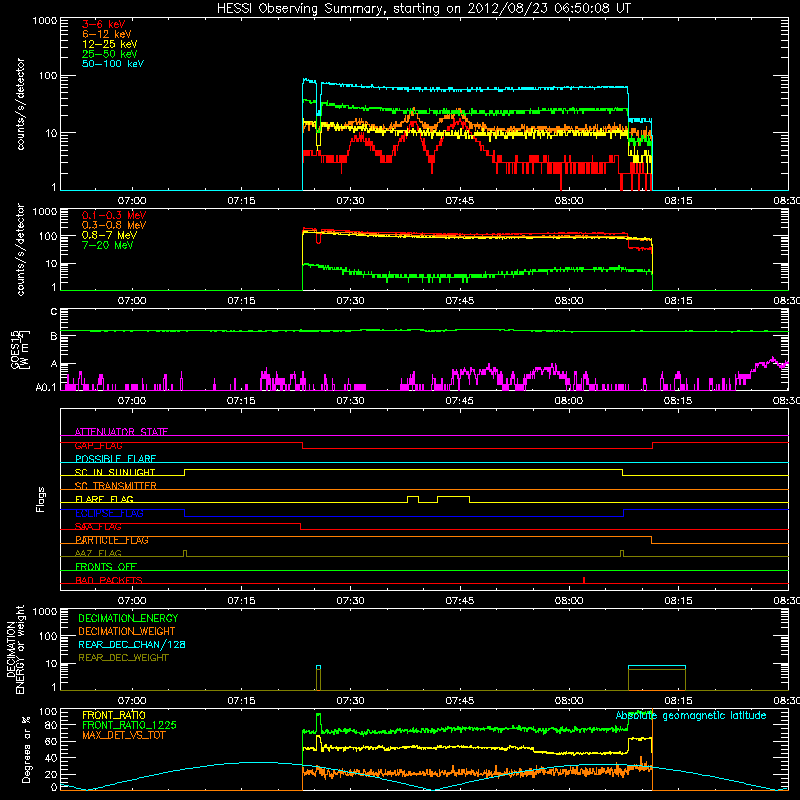Click the HESSI Observing Summary plot title
The image size is (800, 800).
pyautogui.click(x=424, y=8)
